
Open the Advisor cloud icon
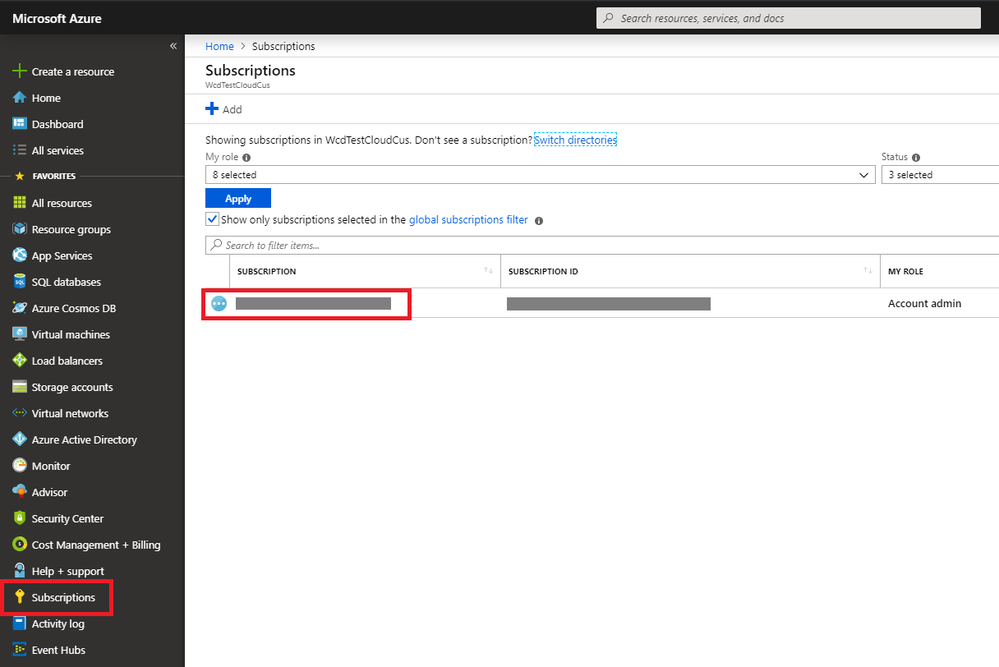pyautogui.click(x=20, y=492)
